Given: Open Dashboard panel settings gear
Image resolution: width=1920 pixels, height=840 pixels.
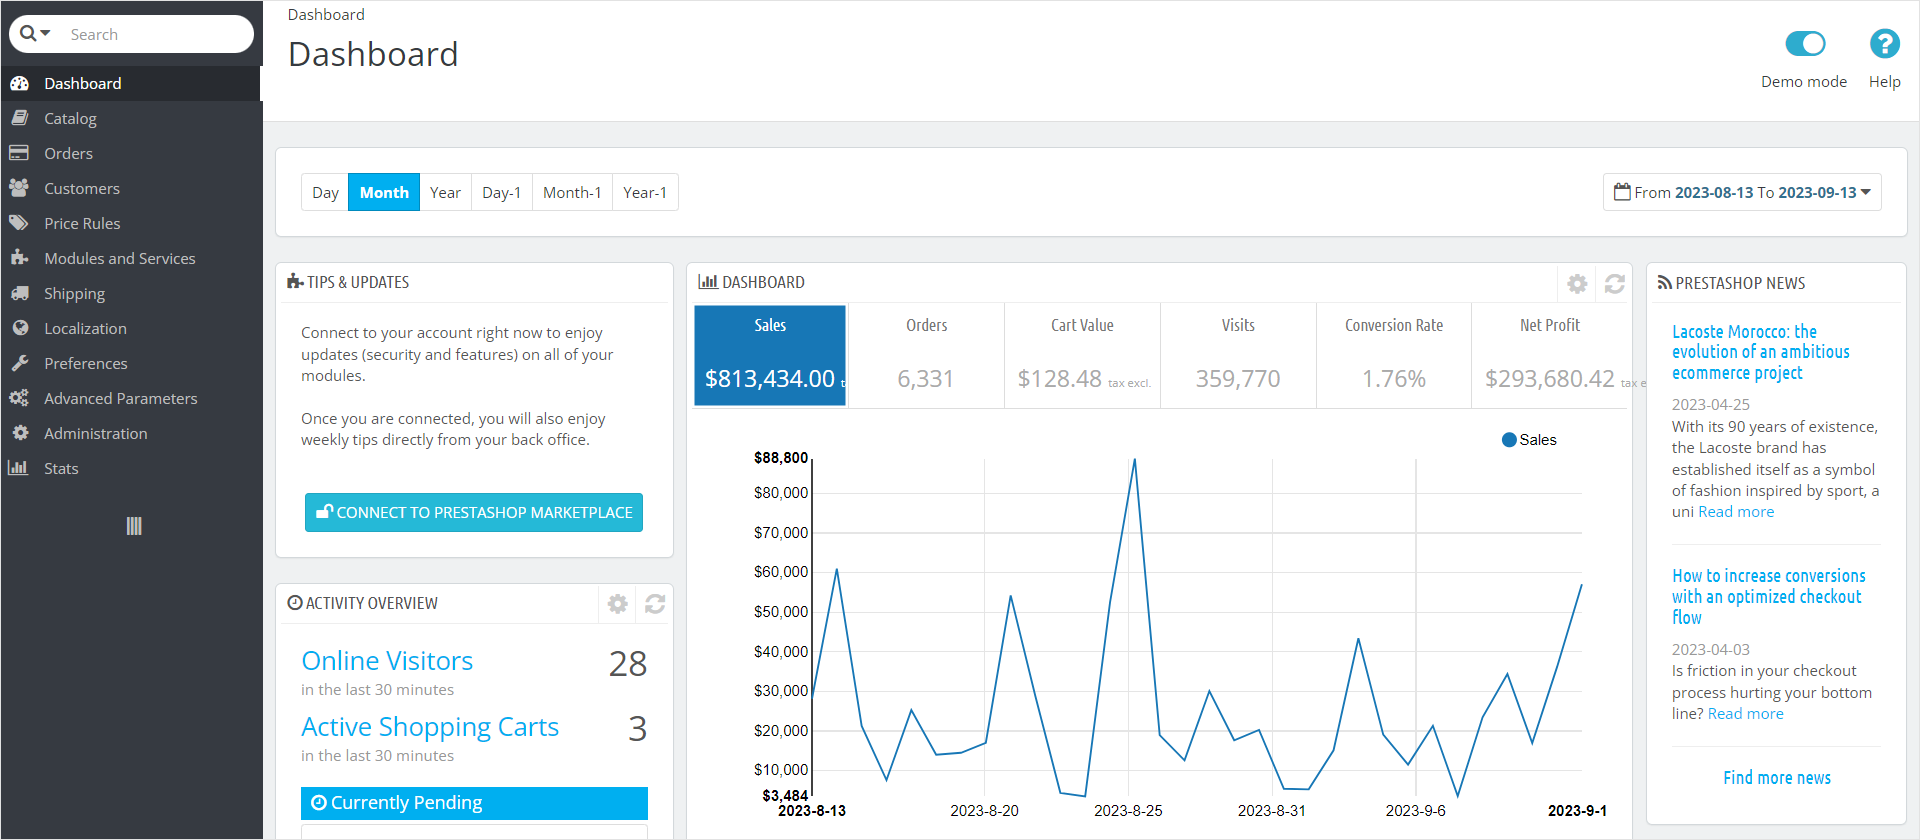Looking at the screenshot, I should click(1577, 284).
